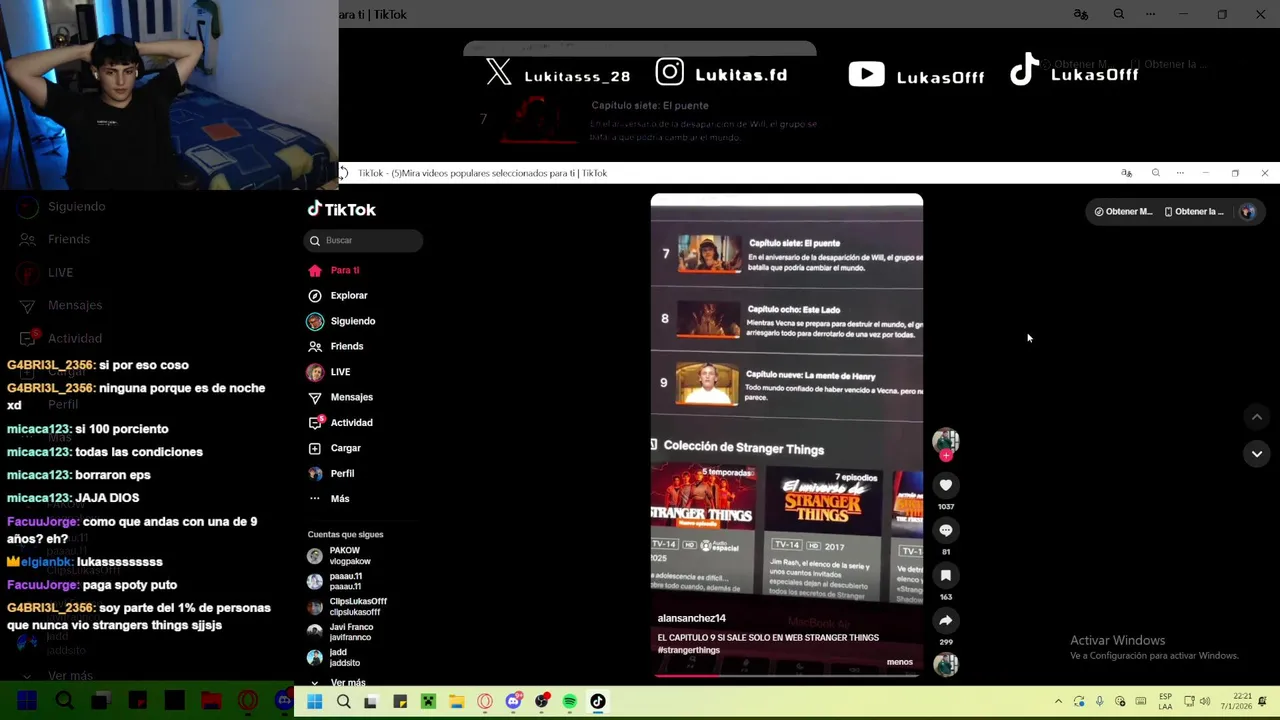Go to next video with down chevron
The image size is (1280, 720).
1257,453
